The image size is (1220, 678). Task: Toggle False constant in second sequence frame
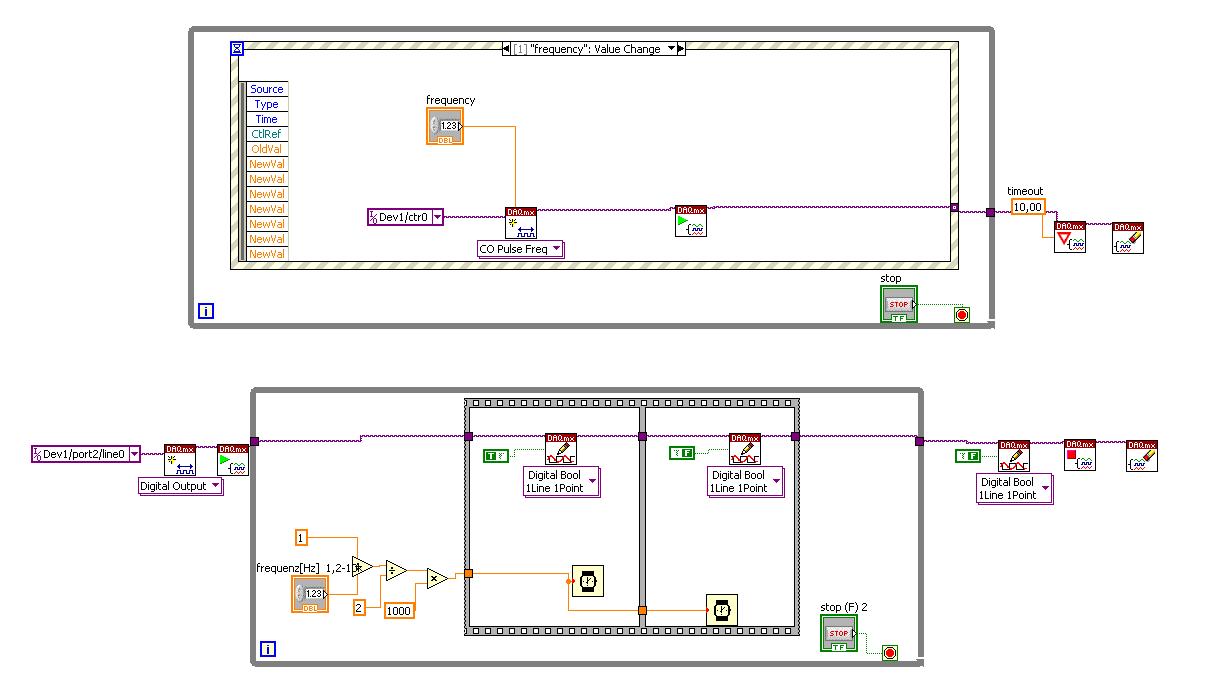[x=681, y=453]
